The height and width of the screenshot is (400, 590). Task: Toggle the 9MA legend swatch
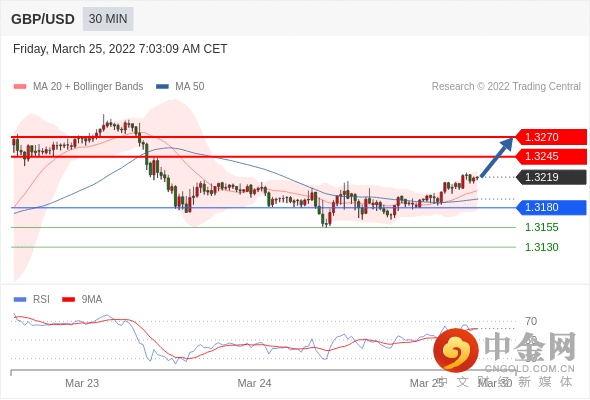coord(68,300)
